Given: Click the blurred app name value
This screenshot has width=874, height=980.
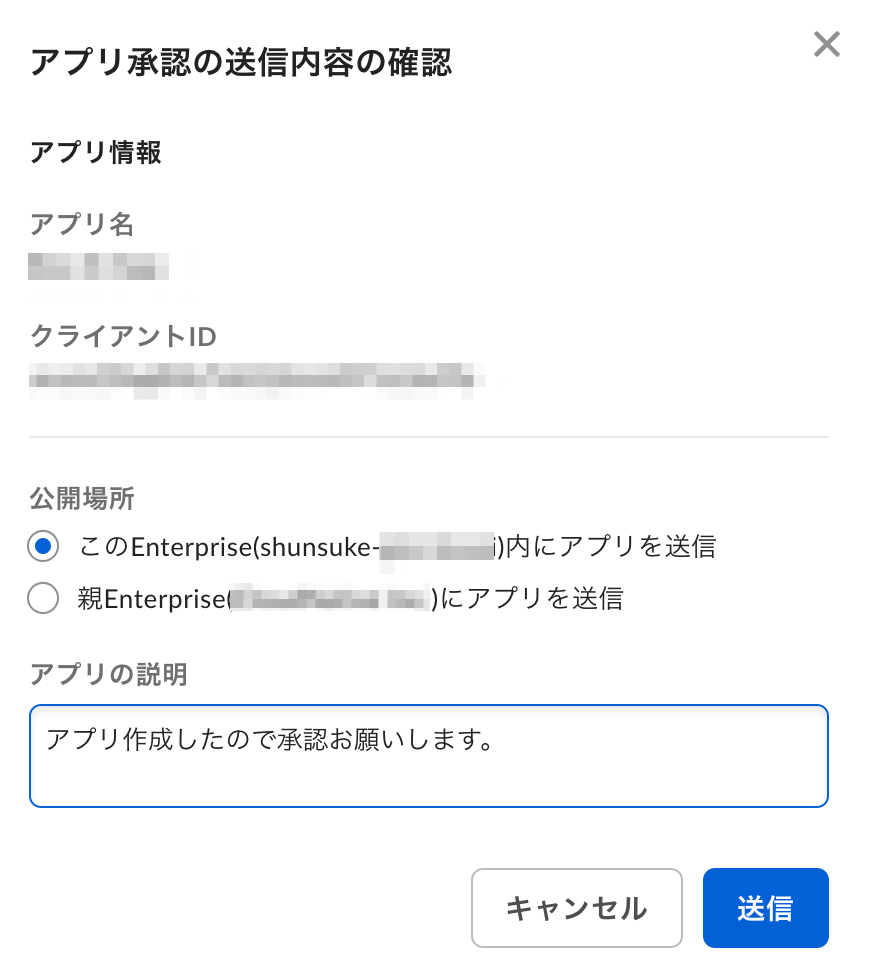Looking at the screenshot, I should coord(100,268).
